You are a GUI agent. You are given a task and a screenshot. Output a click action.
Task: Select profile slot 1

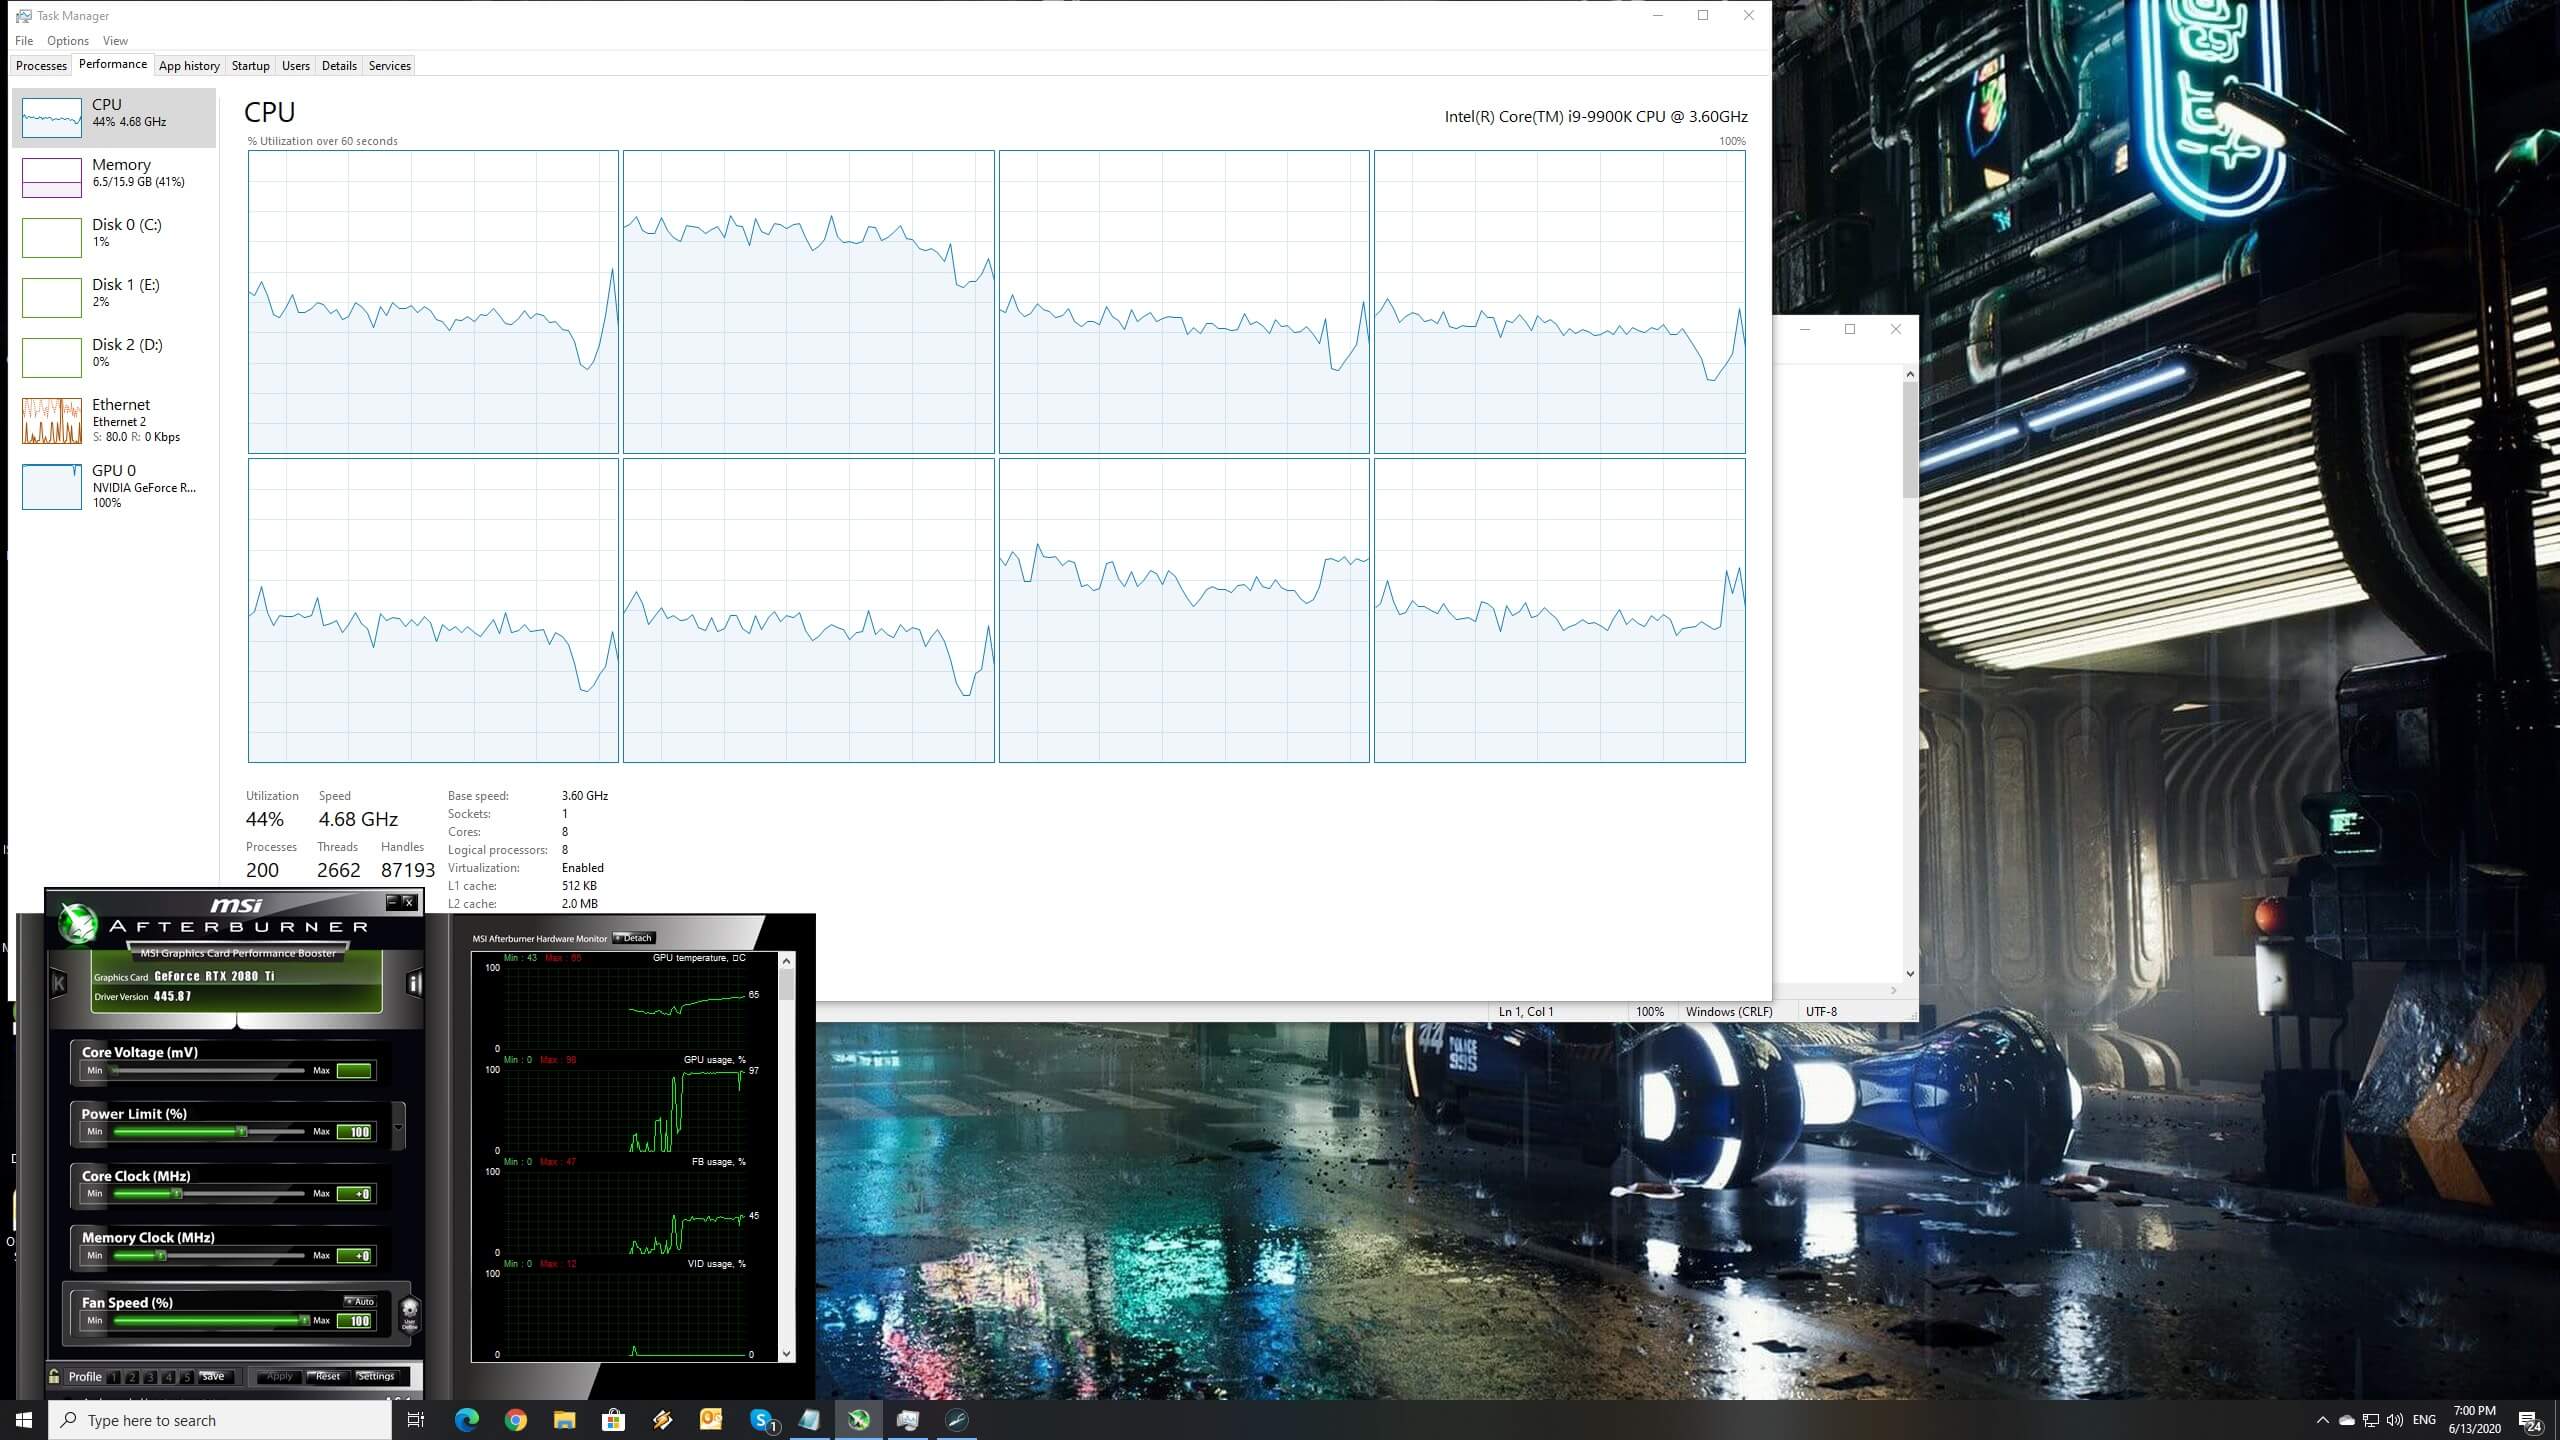(x=114, y=1377)
